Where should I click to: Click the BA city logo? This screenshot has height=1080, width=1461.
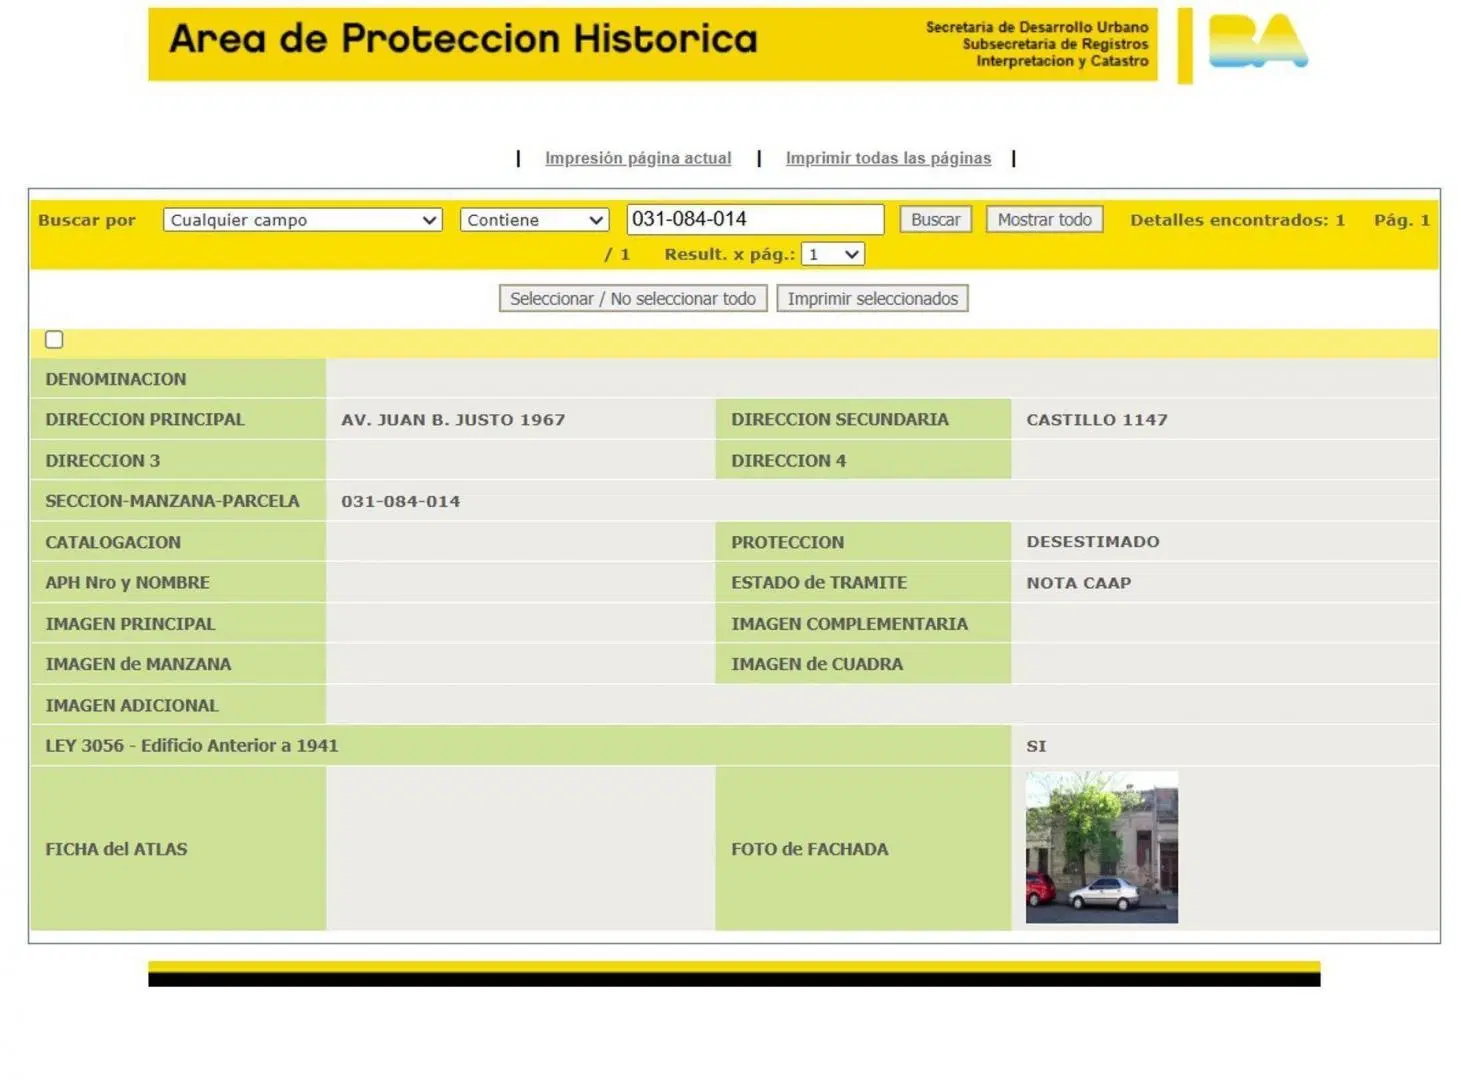[1257, 41]
